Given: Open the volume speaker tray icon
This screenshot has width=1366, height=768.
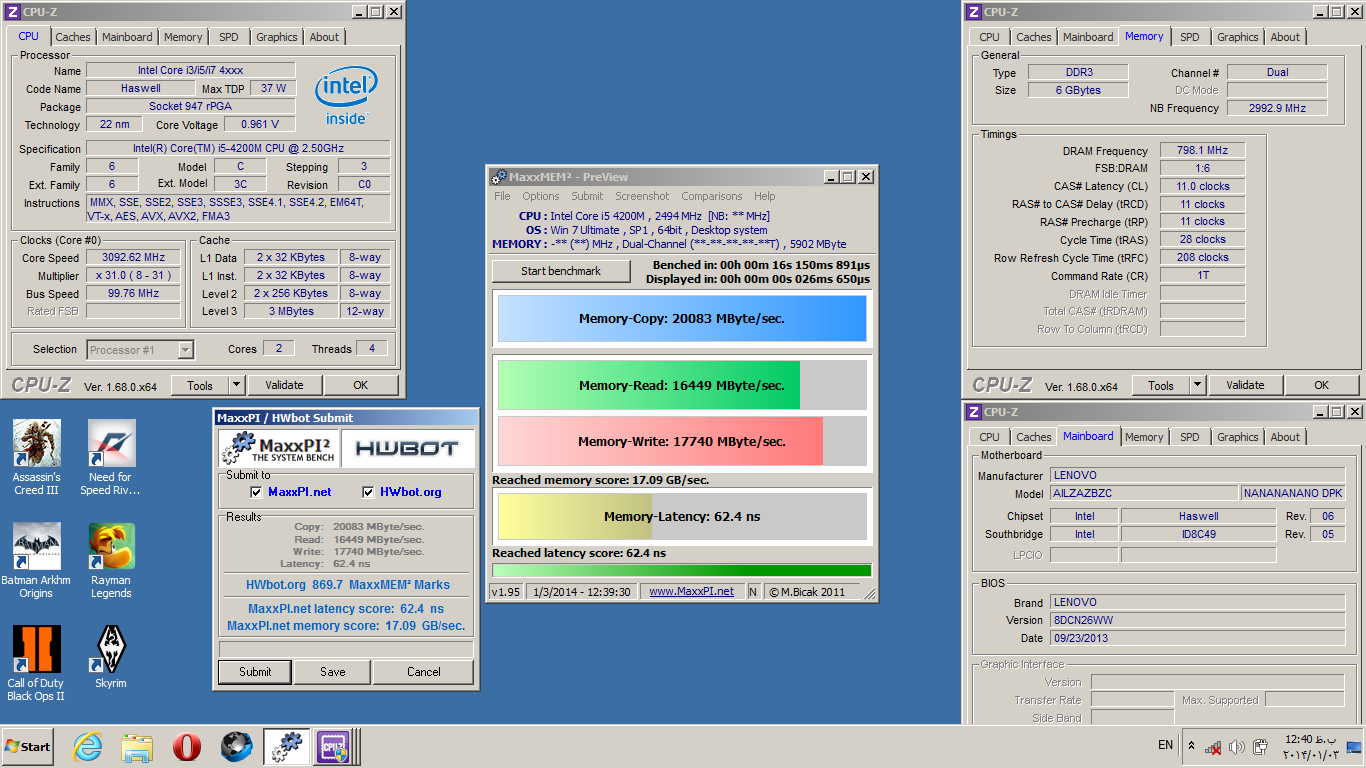Looking at the screenshot, I should [1237, 747].
